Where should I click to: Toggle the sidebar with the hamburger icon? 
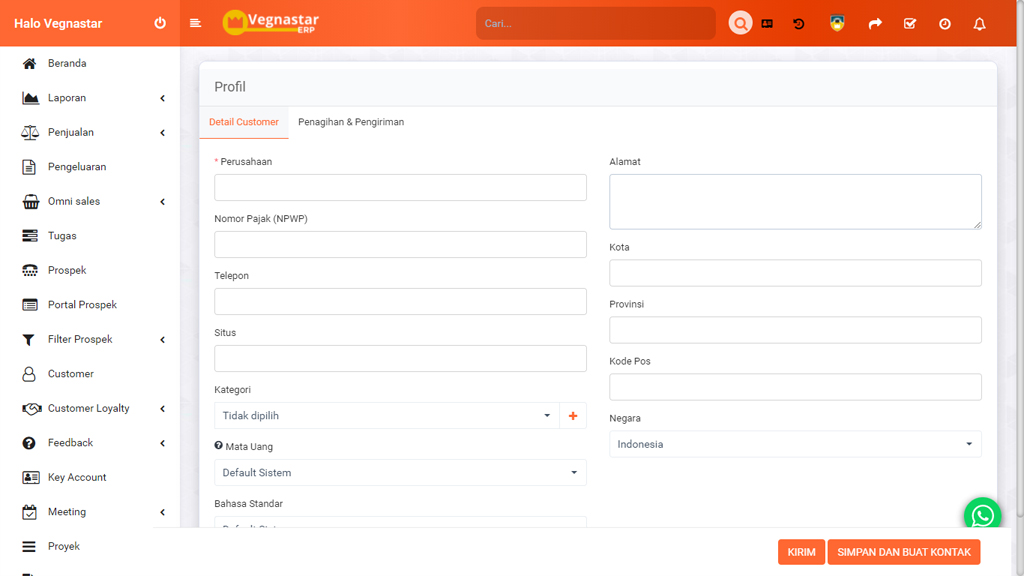pos(195,23)
